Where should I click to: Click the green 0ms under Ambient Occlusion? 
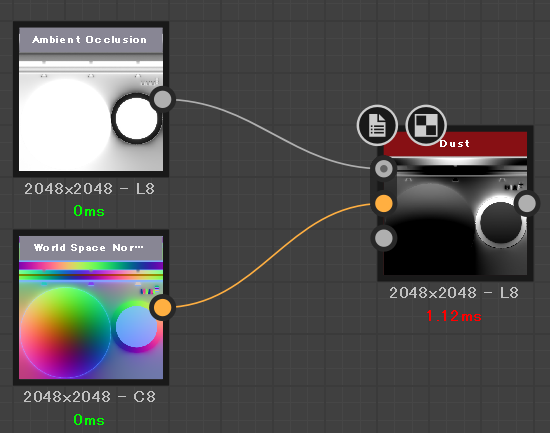click(89, 211)
